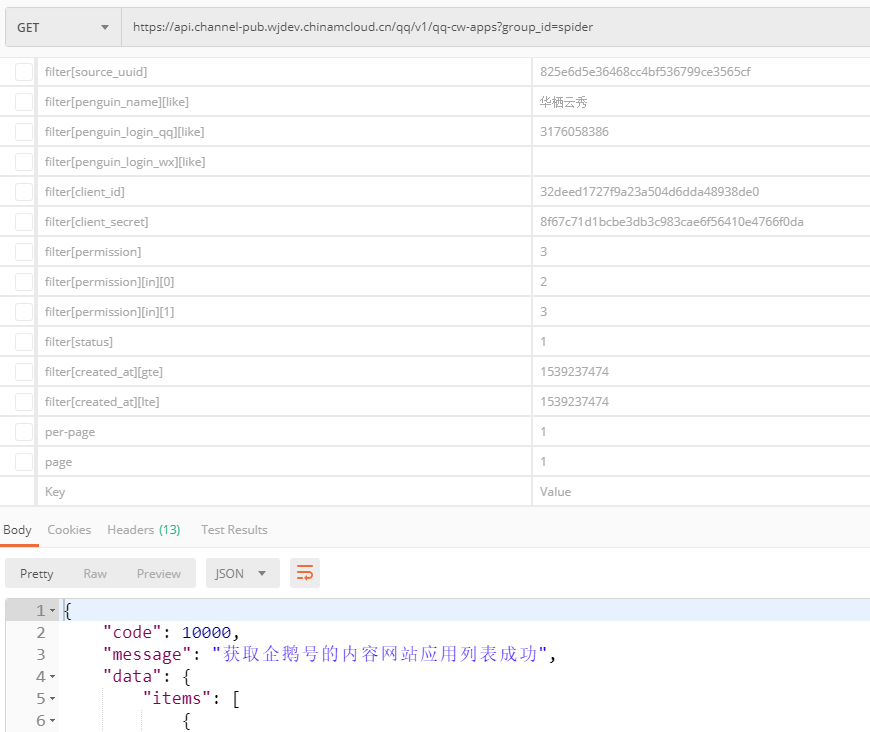This screenshot has height=732, width=870.
Task: Check the filter[penguin_name][like] parameter
Action: click(x=23, y=102)
